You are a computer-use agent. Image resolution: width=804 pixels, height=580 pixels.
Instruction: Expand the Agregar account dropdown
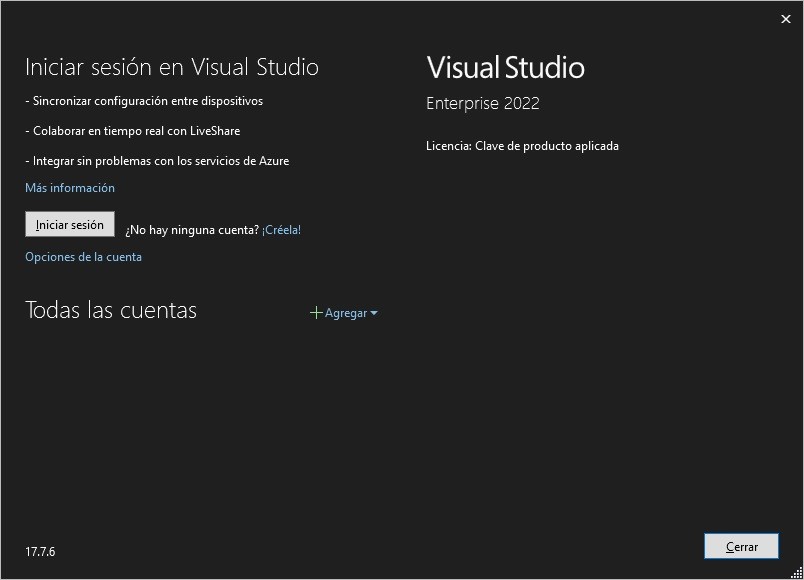345,313
